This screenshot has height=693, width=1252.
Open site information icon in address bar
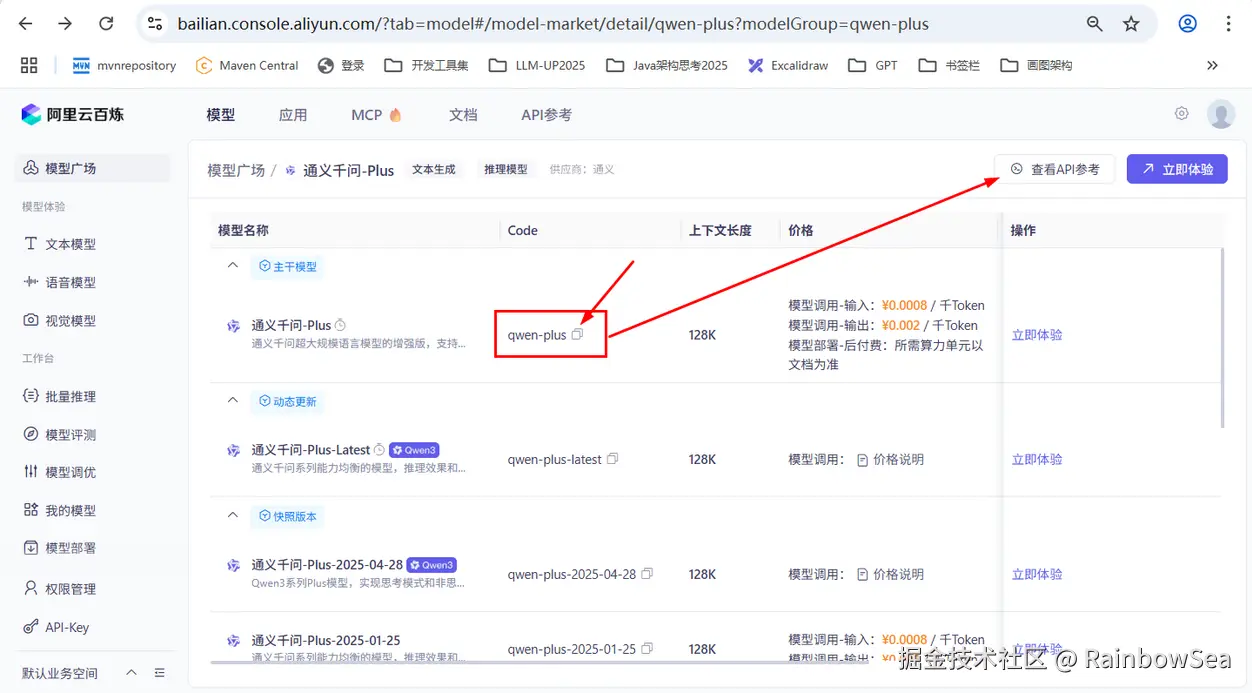click(x=153, y=24)
